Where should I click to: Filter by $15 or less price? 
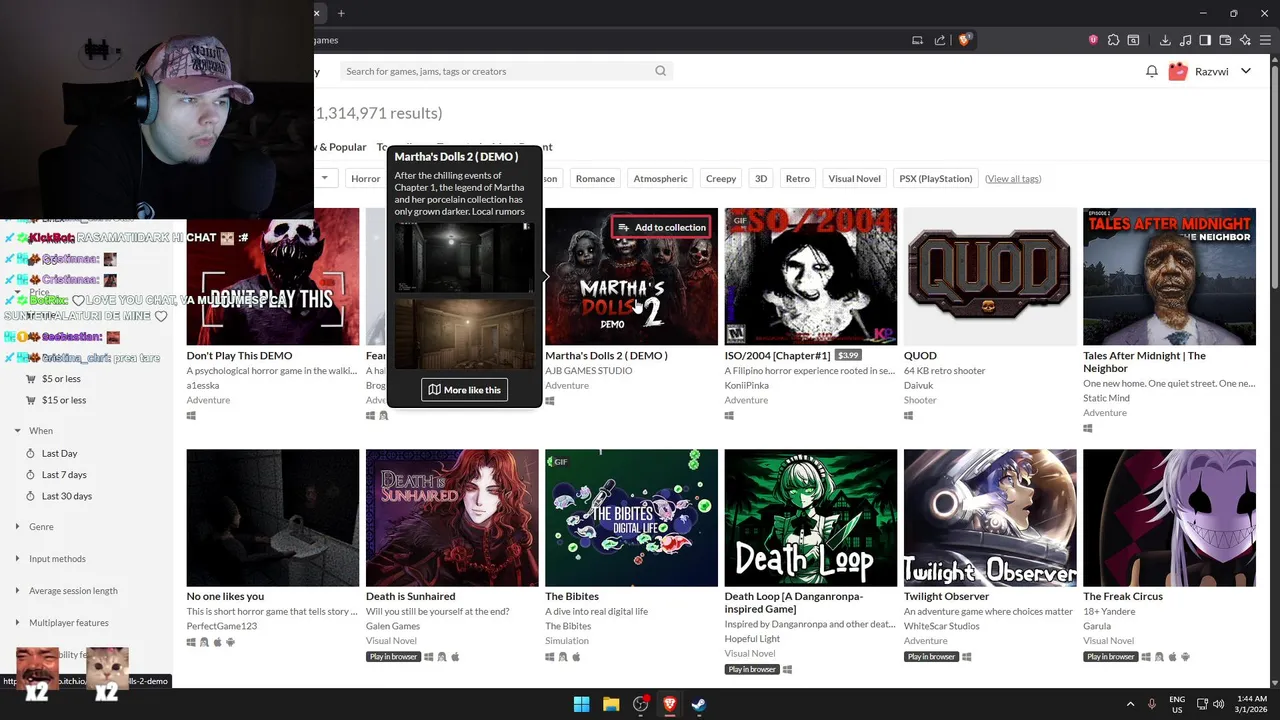[64, 400]
